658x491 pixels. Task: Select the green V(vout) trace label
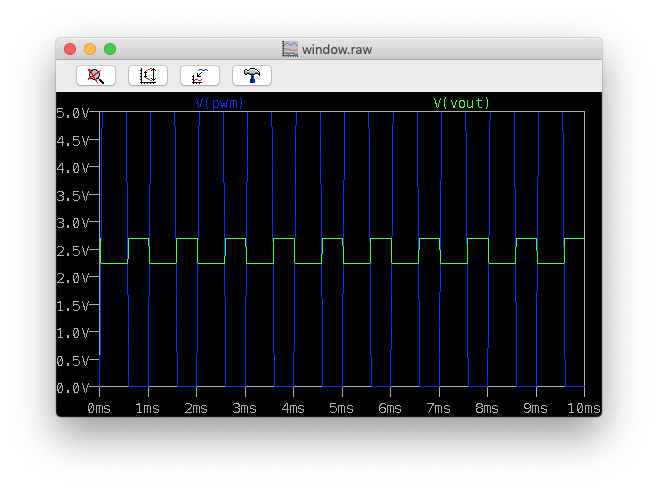[x=461, y=103]
